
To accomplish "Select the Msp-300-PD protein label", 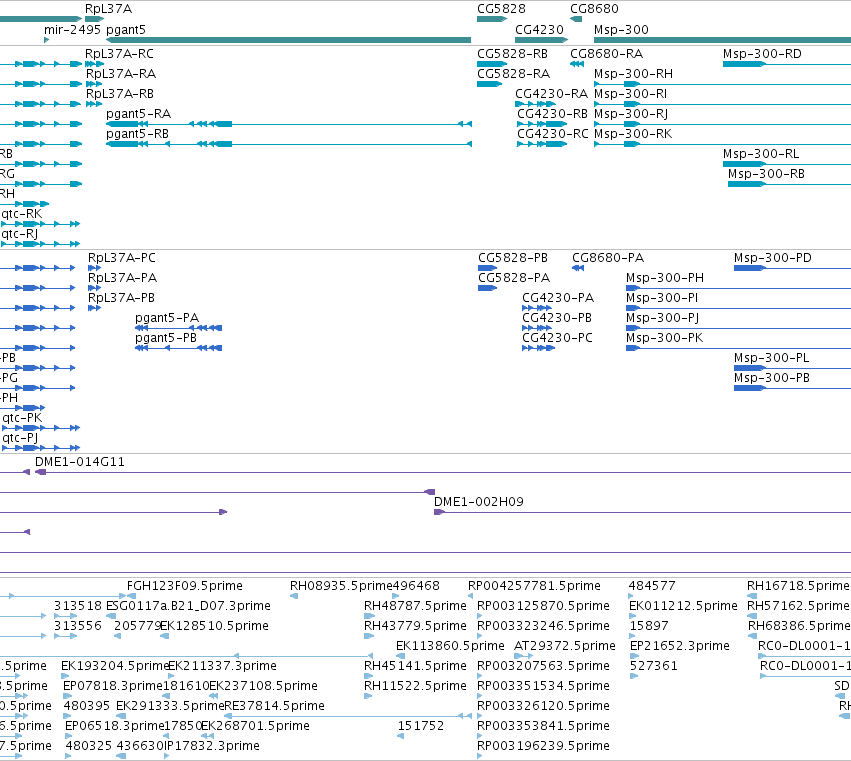I will (773, 258).
